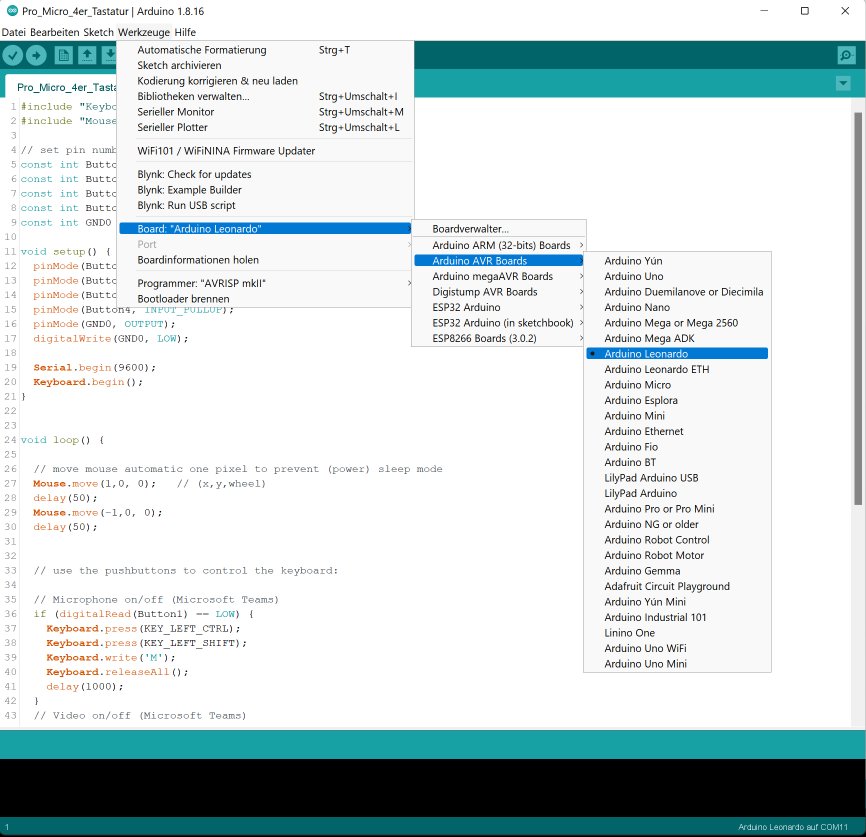Screen dimensions: 866x837
Task: Click the Pro_Micro_4er_Tastatur sketch tab
Action: coord(62,87)
